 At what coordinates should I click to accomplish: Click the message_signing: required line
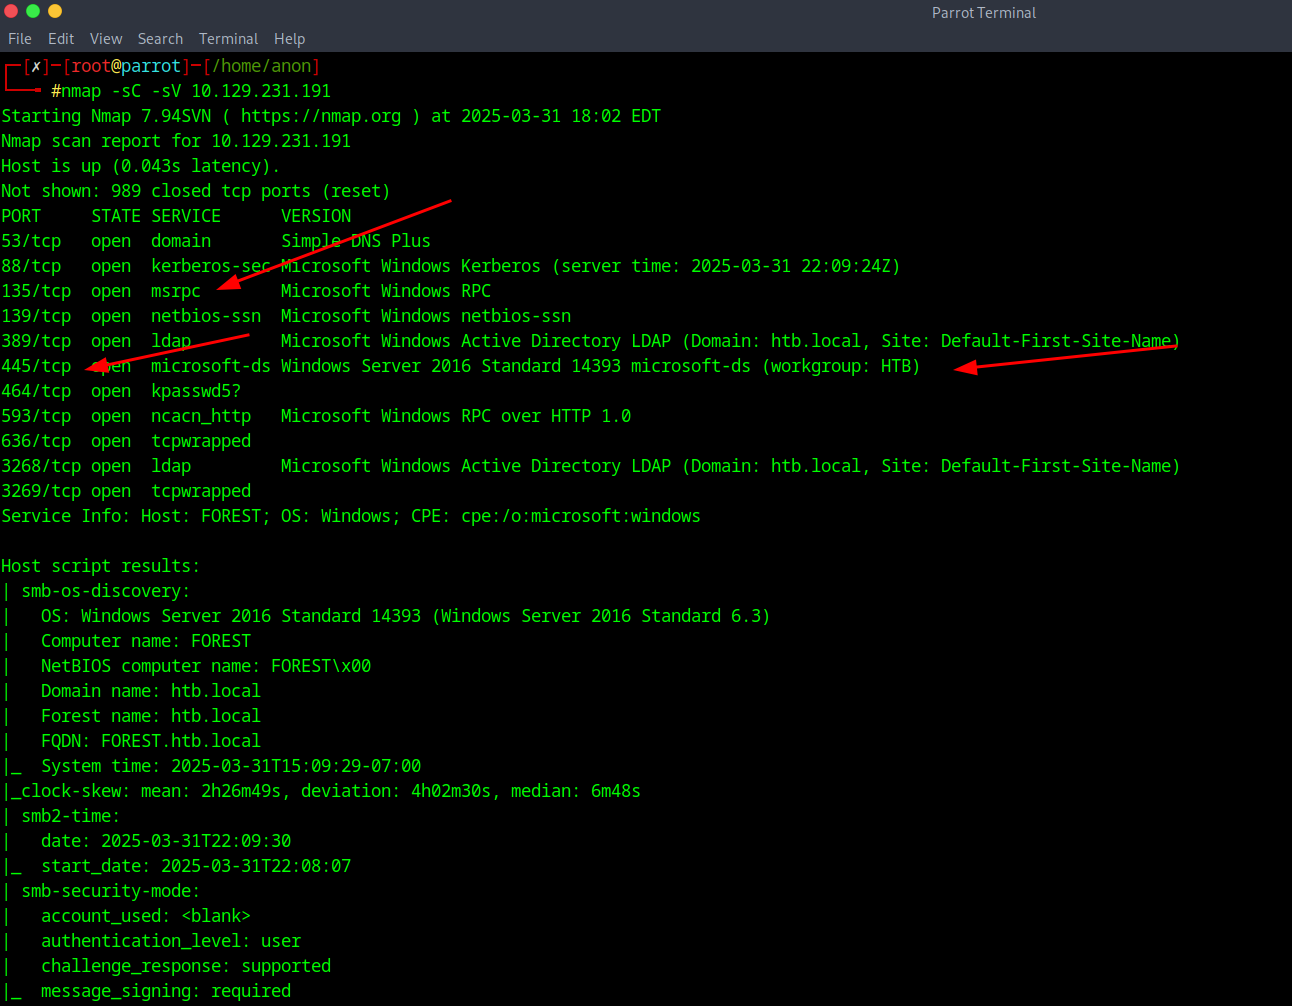[165, 991]
